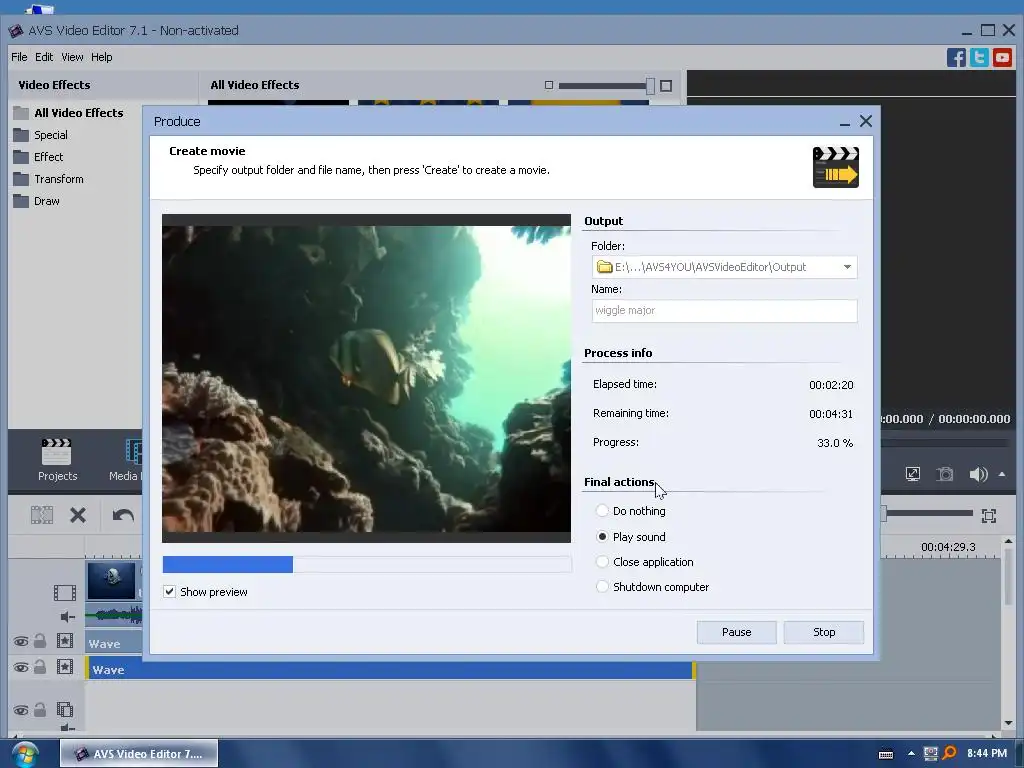Click the video track audio speaker icon
Screen dimensions: 1024x768
(x=67, y=616)
